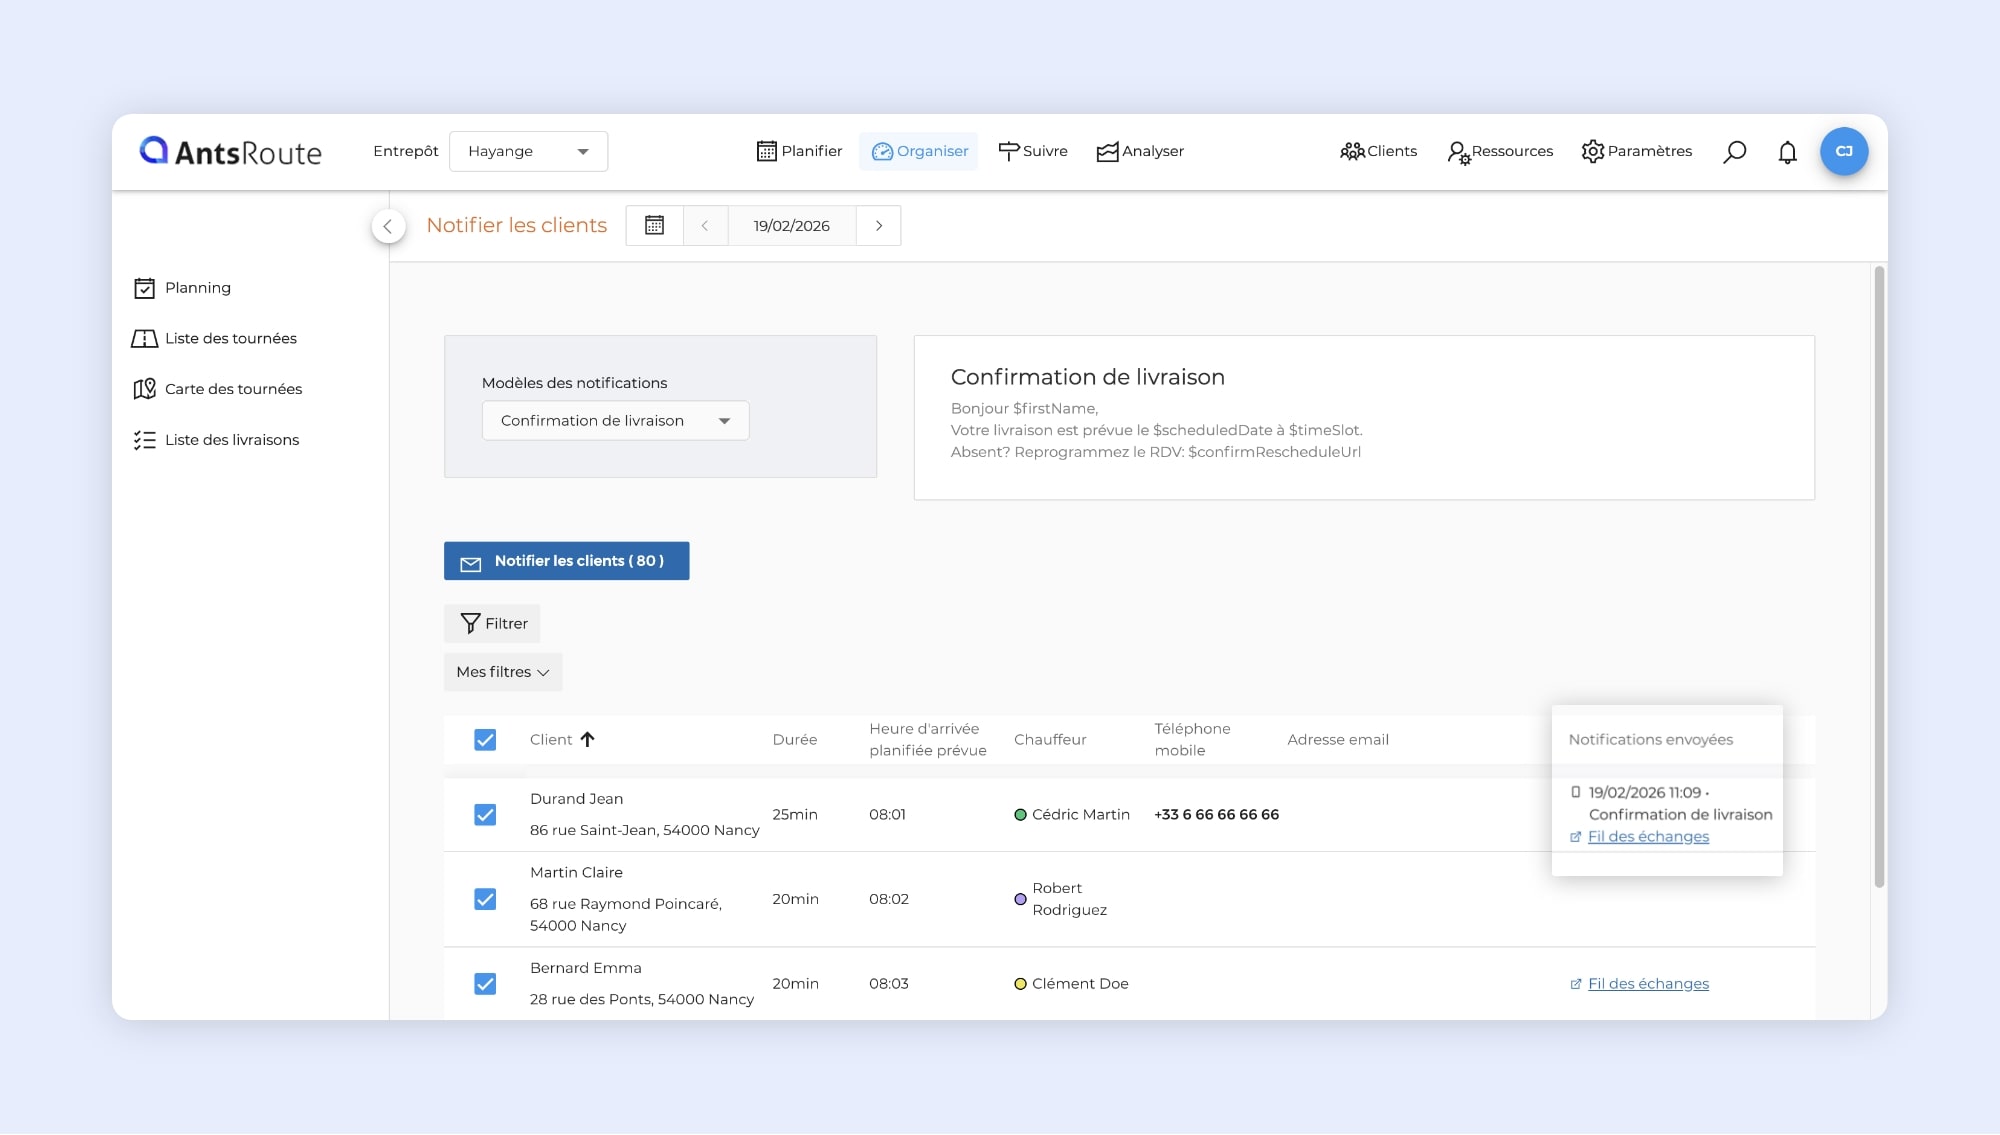2000x1135 pixels.
Task: Click Cédric Martin's green driver color dot
Action: [1020, 815]
